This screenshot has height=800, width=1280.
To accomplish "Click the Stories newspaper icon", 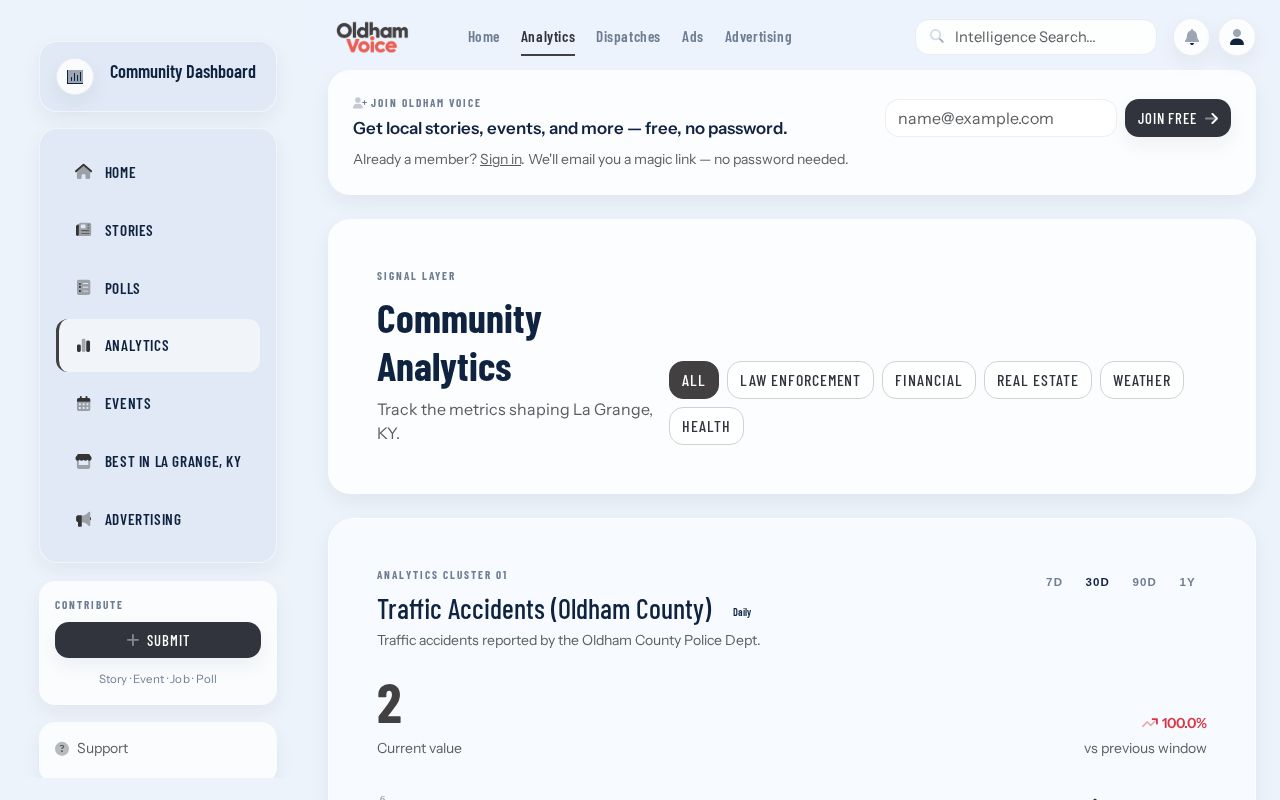I will point(83,230).
